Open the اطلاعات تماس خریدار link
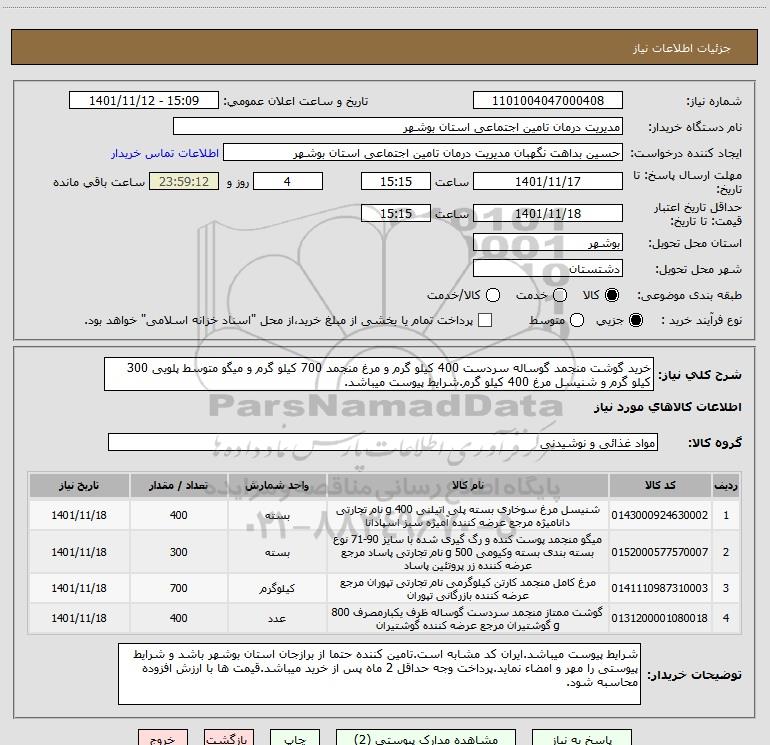 pos(165,153)
